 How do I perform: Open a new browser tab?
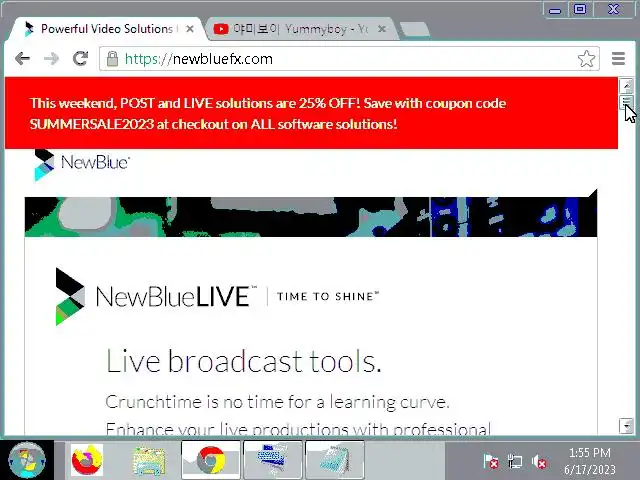click(414, 29)
